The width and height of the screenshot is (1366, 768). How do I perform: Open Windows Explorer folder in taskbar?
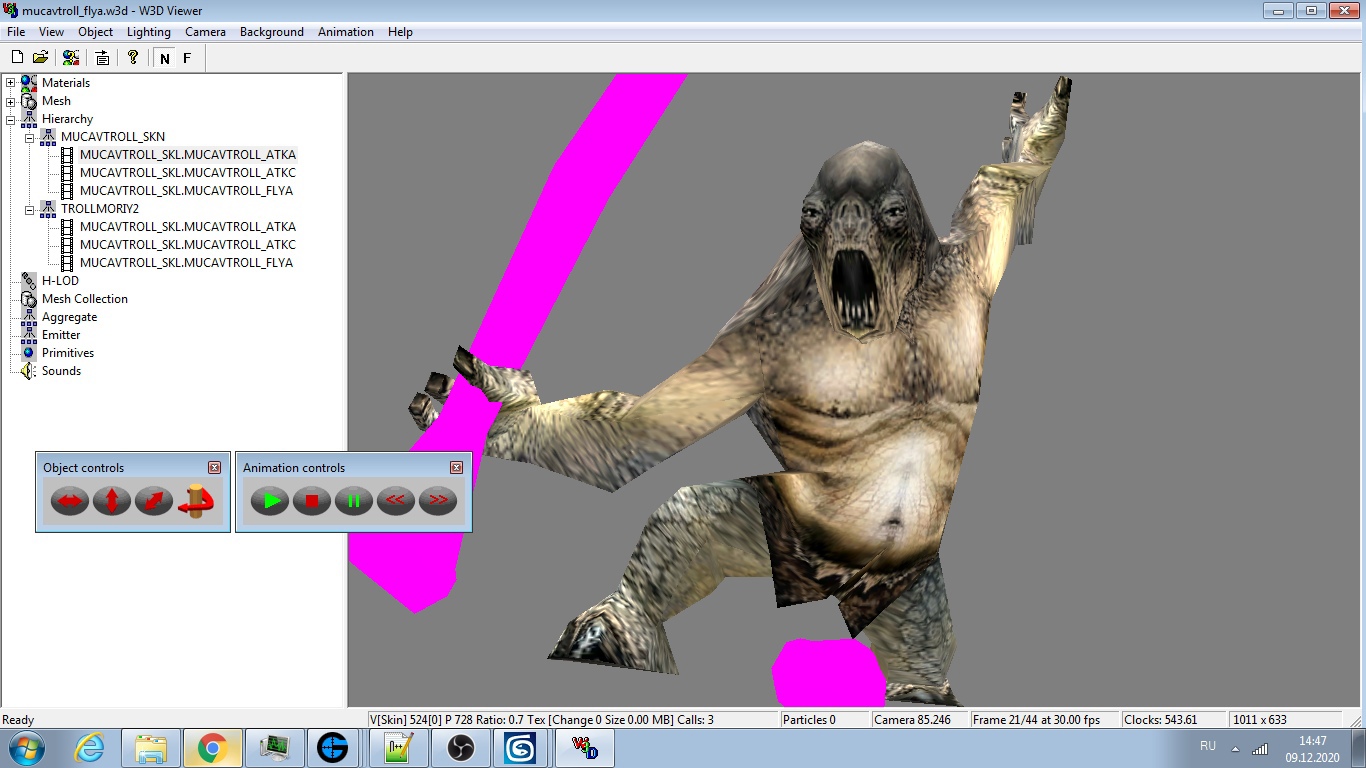click(151, 748)
